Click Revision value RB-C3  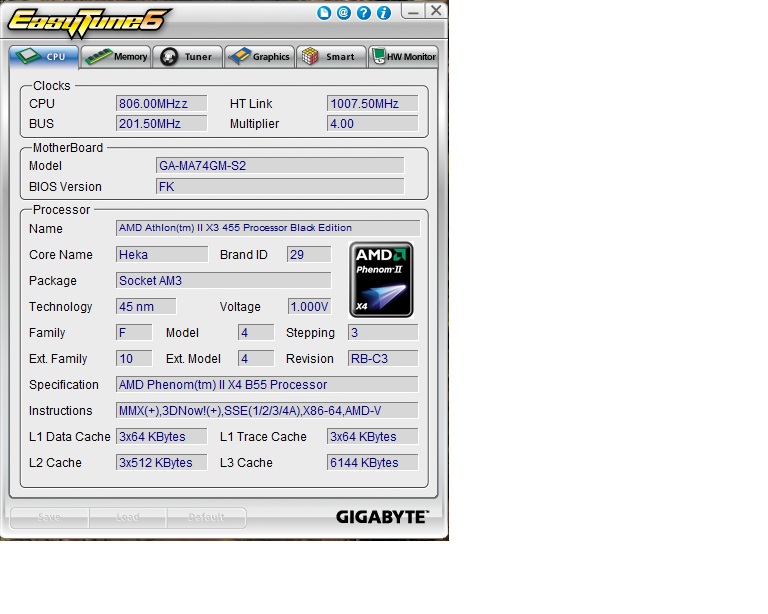[x=383, y=358]
